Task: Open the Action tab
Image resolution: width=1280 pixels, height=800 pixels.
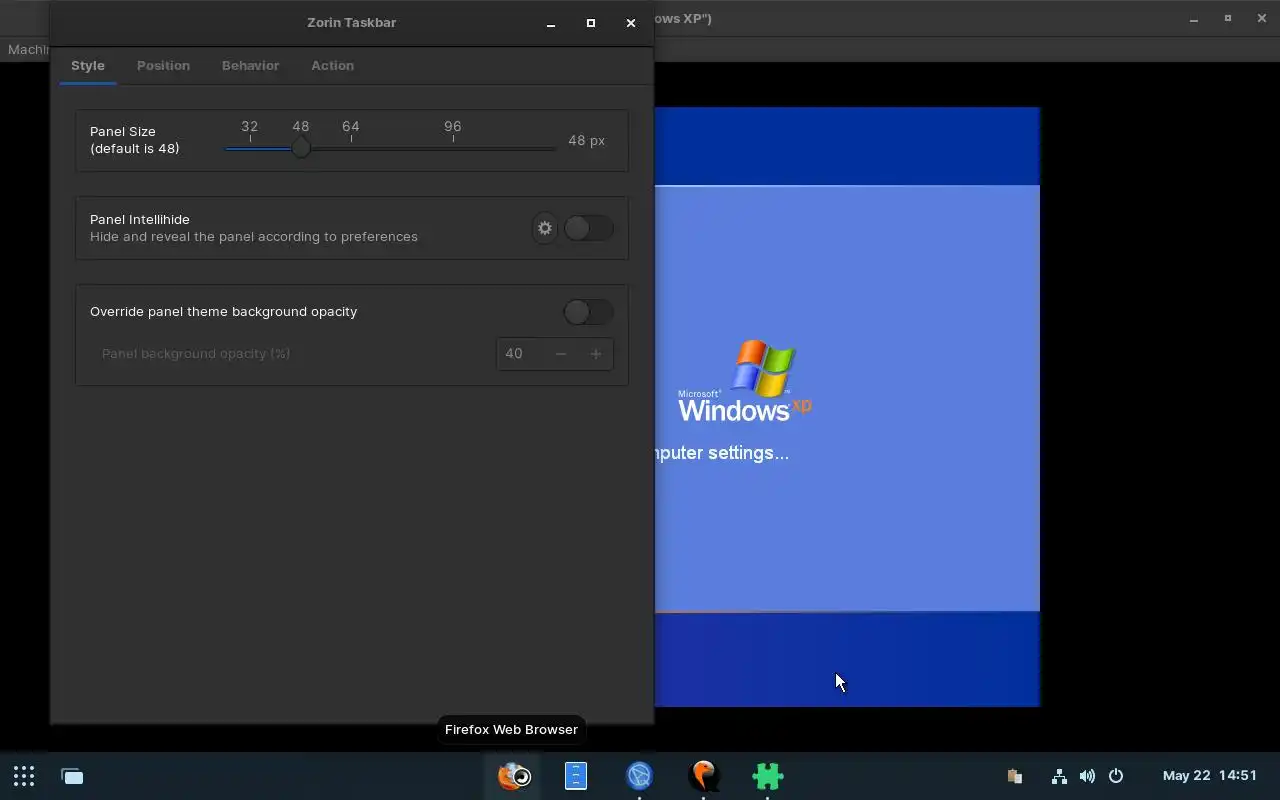Action: pyautogui.click(x=332, y=65)
